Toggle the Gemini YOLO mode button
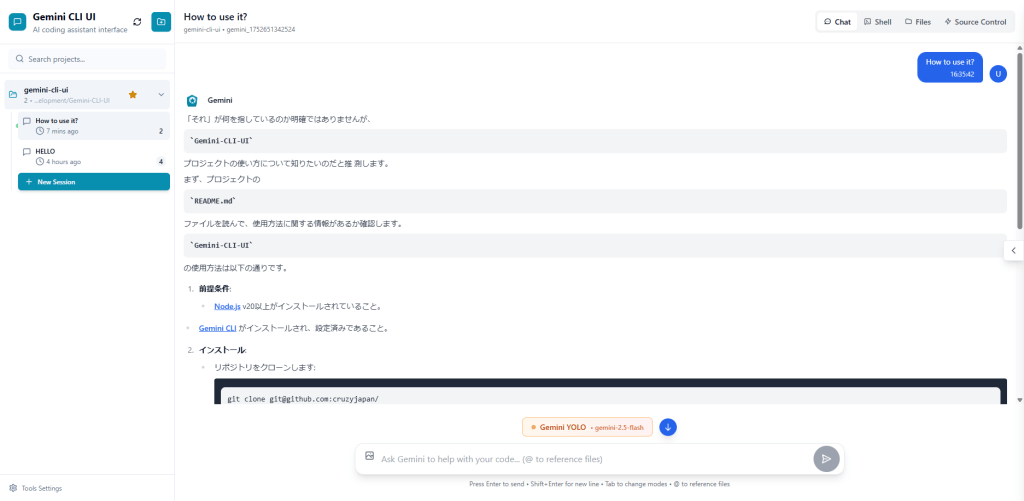The width and height of the screenshot is (1024, 501). point(587,427)
